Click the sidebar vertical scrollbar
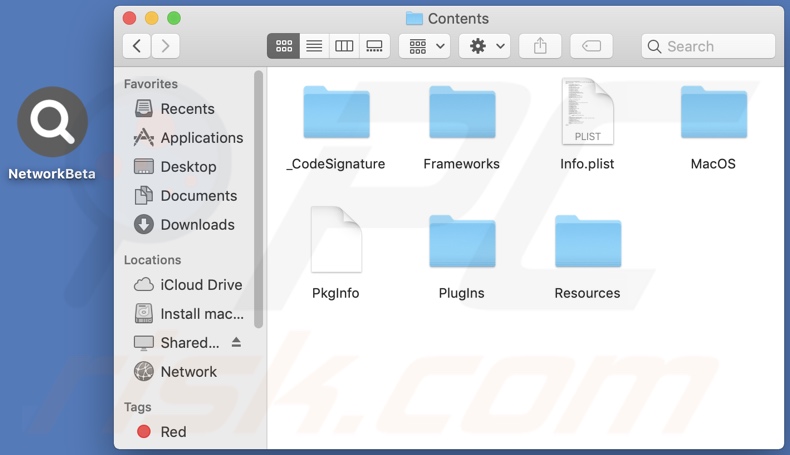The image size is (790, 455). click(x=258, y=199)
